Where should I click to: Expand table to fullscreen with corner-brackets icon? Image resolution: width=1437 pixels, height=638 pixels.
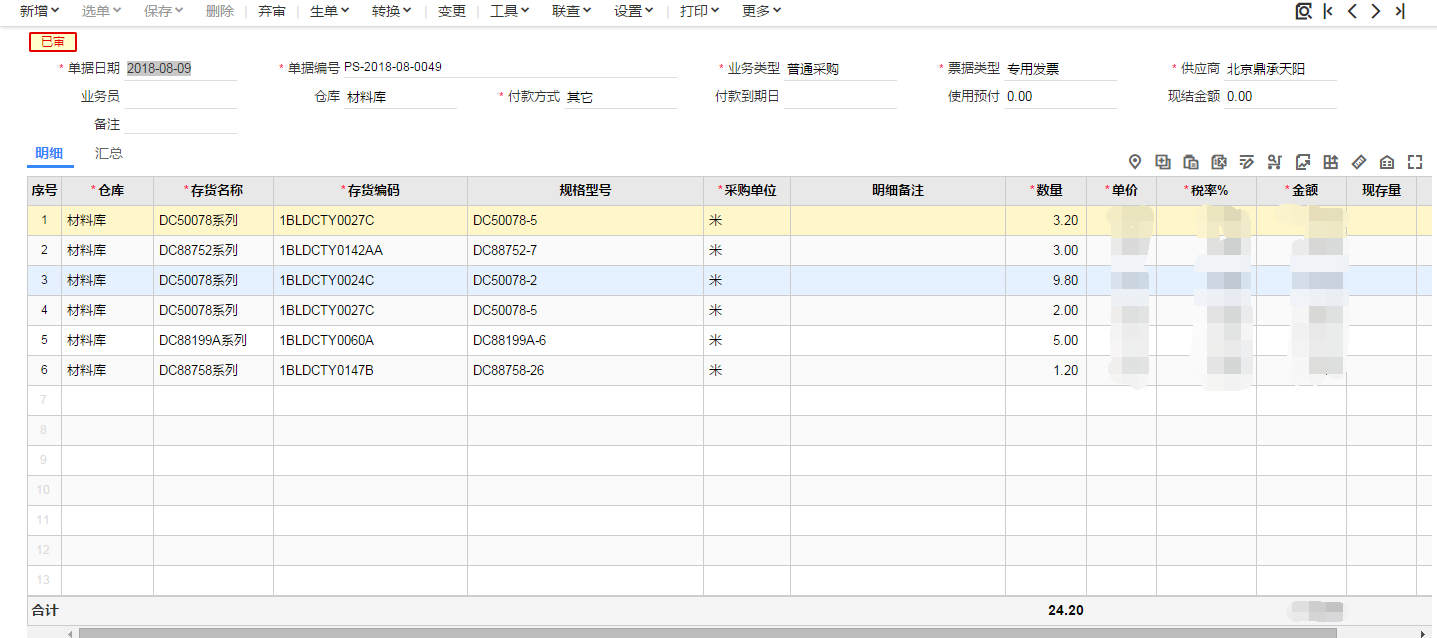[x=1414, y=162]
